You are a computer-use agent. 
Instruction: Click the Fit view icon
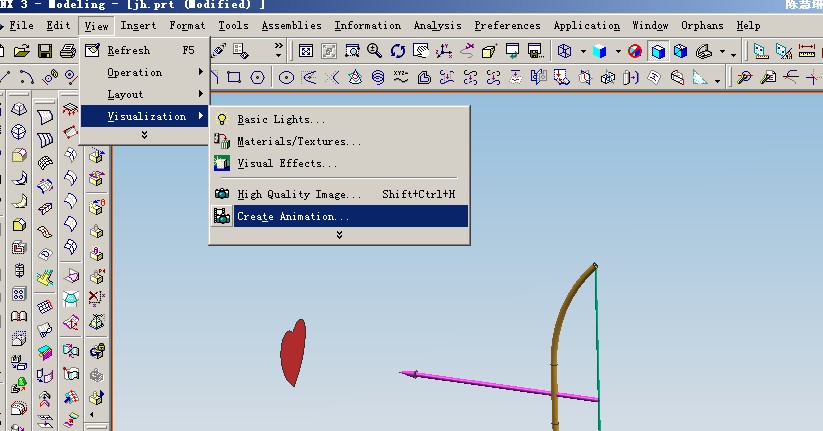[x=304, y=51]
